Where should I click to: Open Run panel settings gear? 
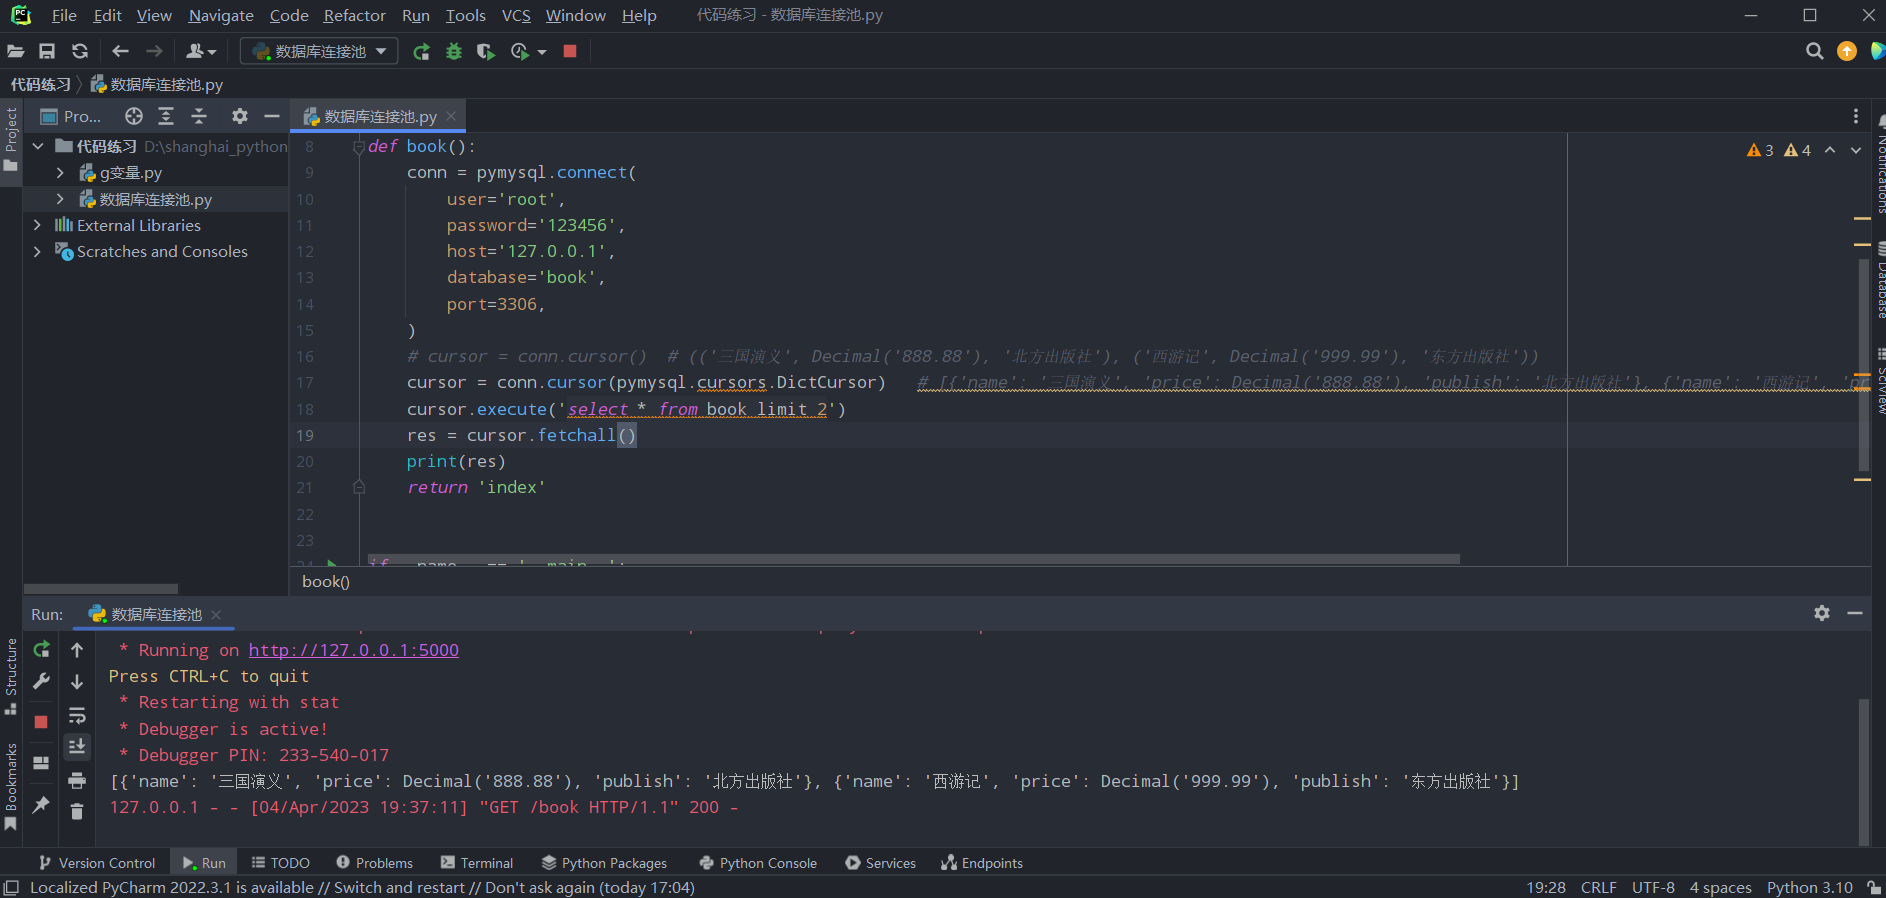[x=1822, y=613]
